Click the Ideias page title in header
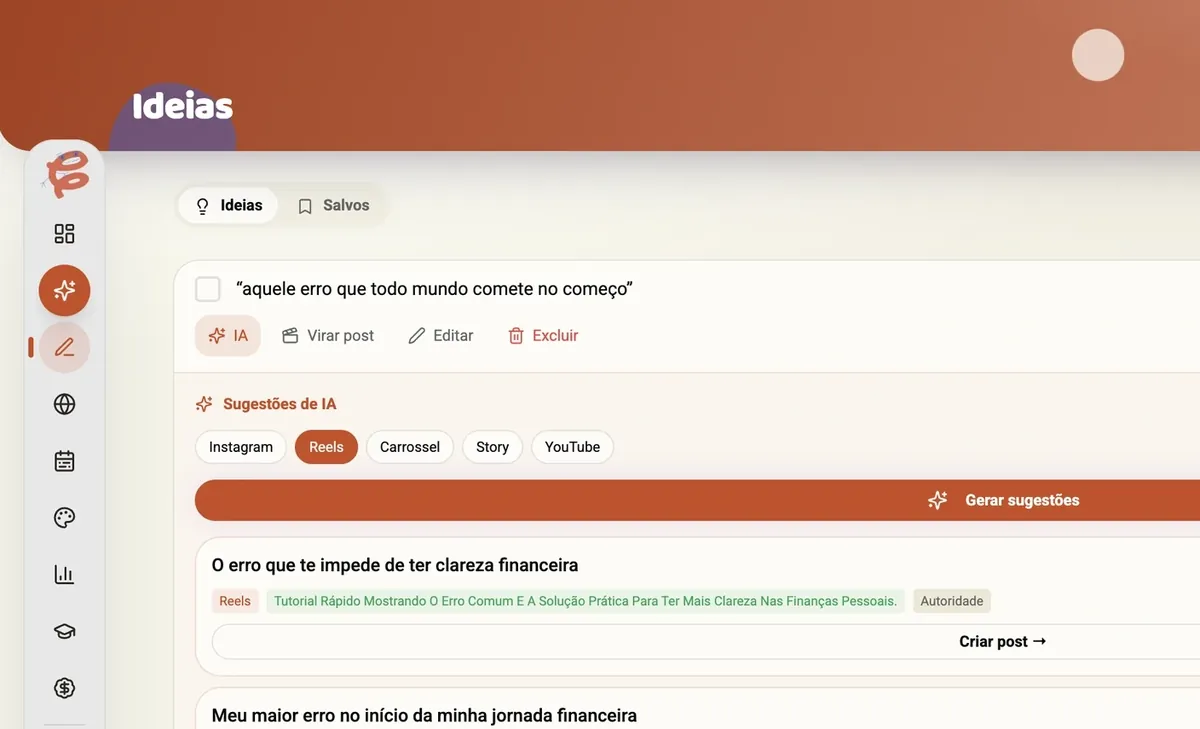Image resolution: width=1200 pixels, height=729 pixels. click(182, 106)
